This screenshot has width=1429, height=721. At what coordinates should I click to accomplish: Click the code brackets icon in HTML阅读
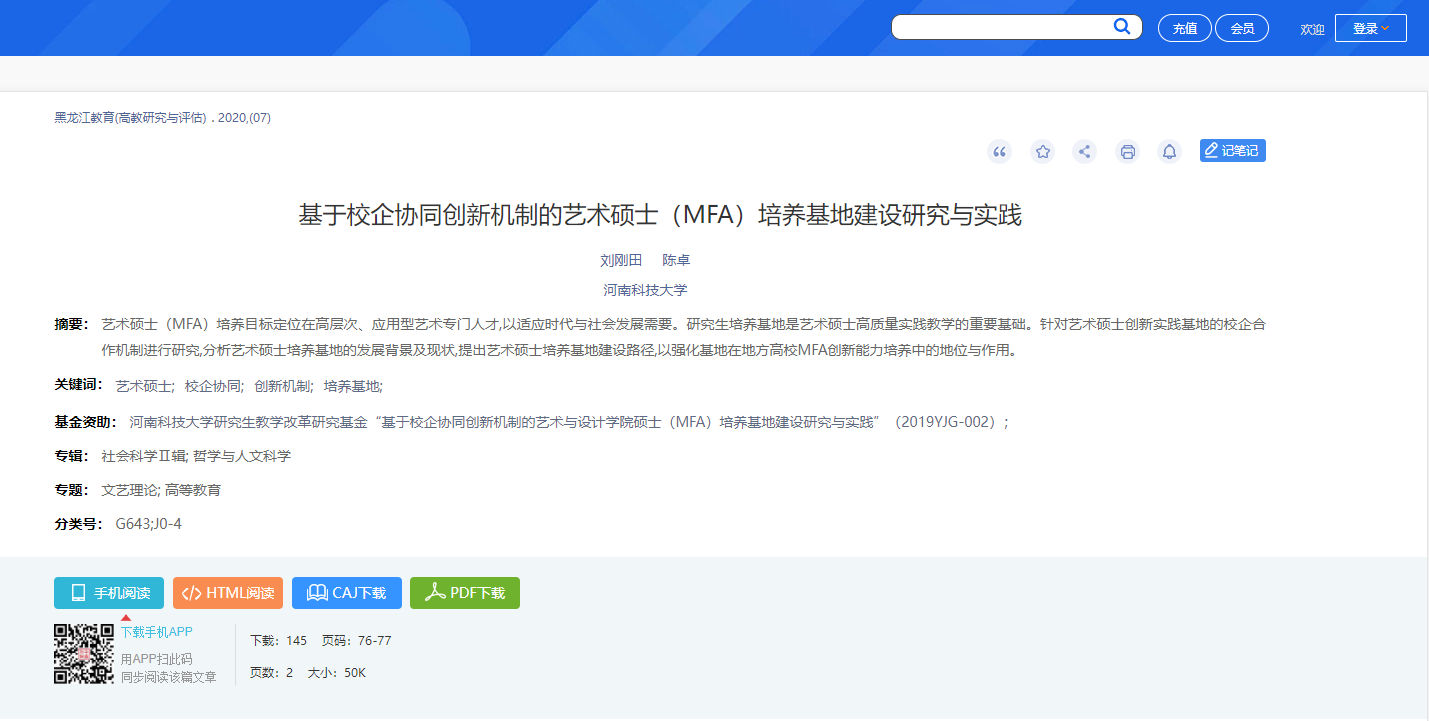click(x=191, y=593)
